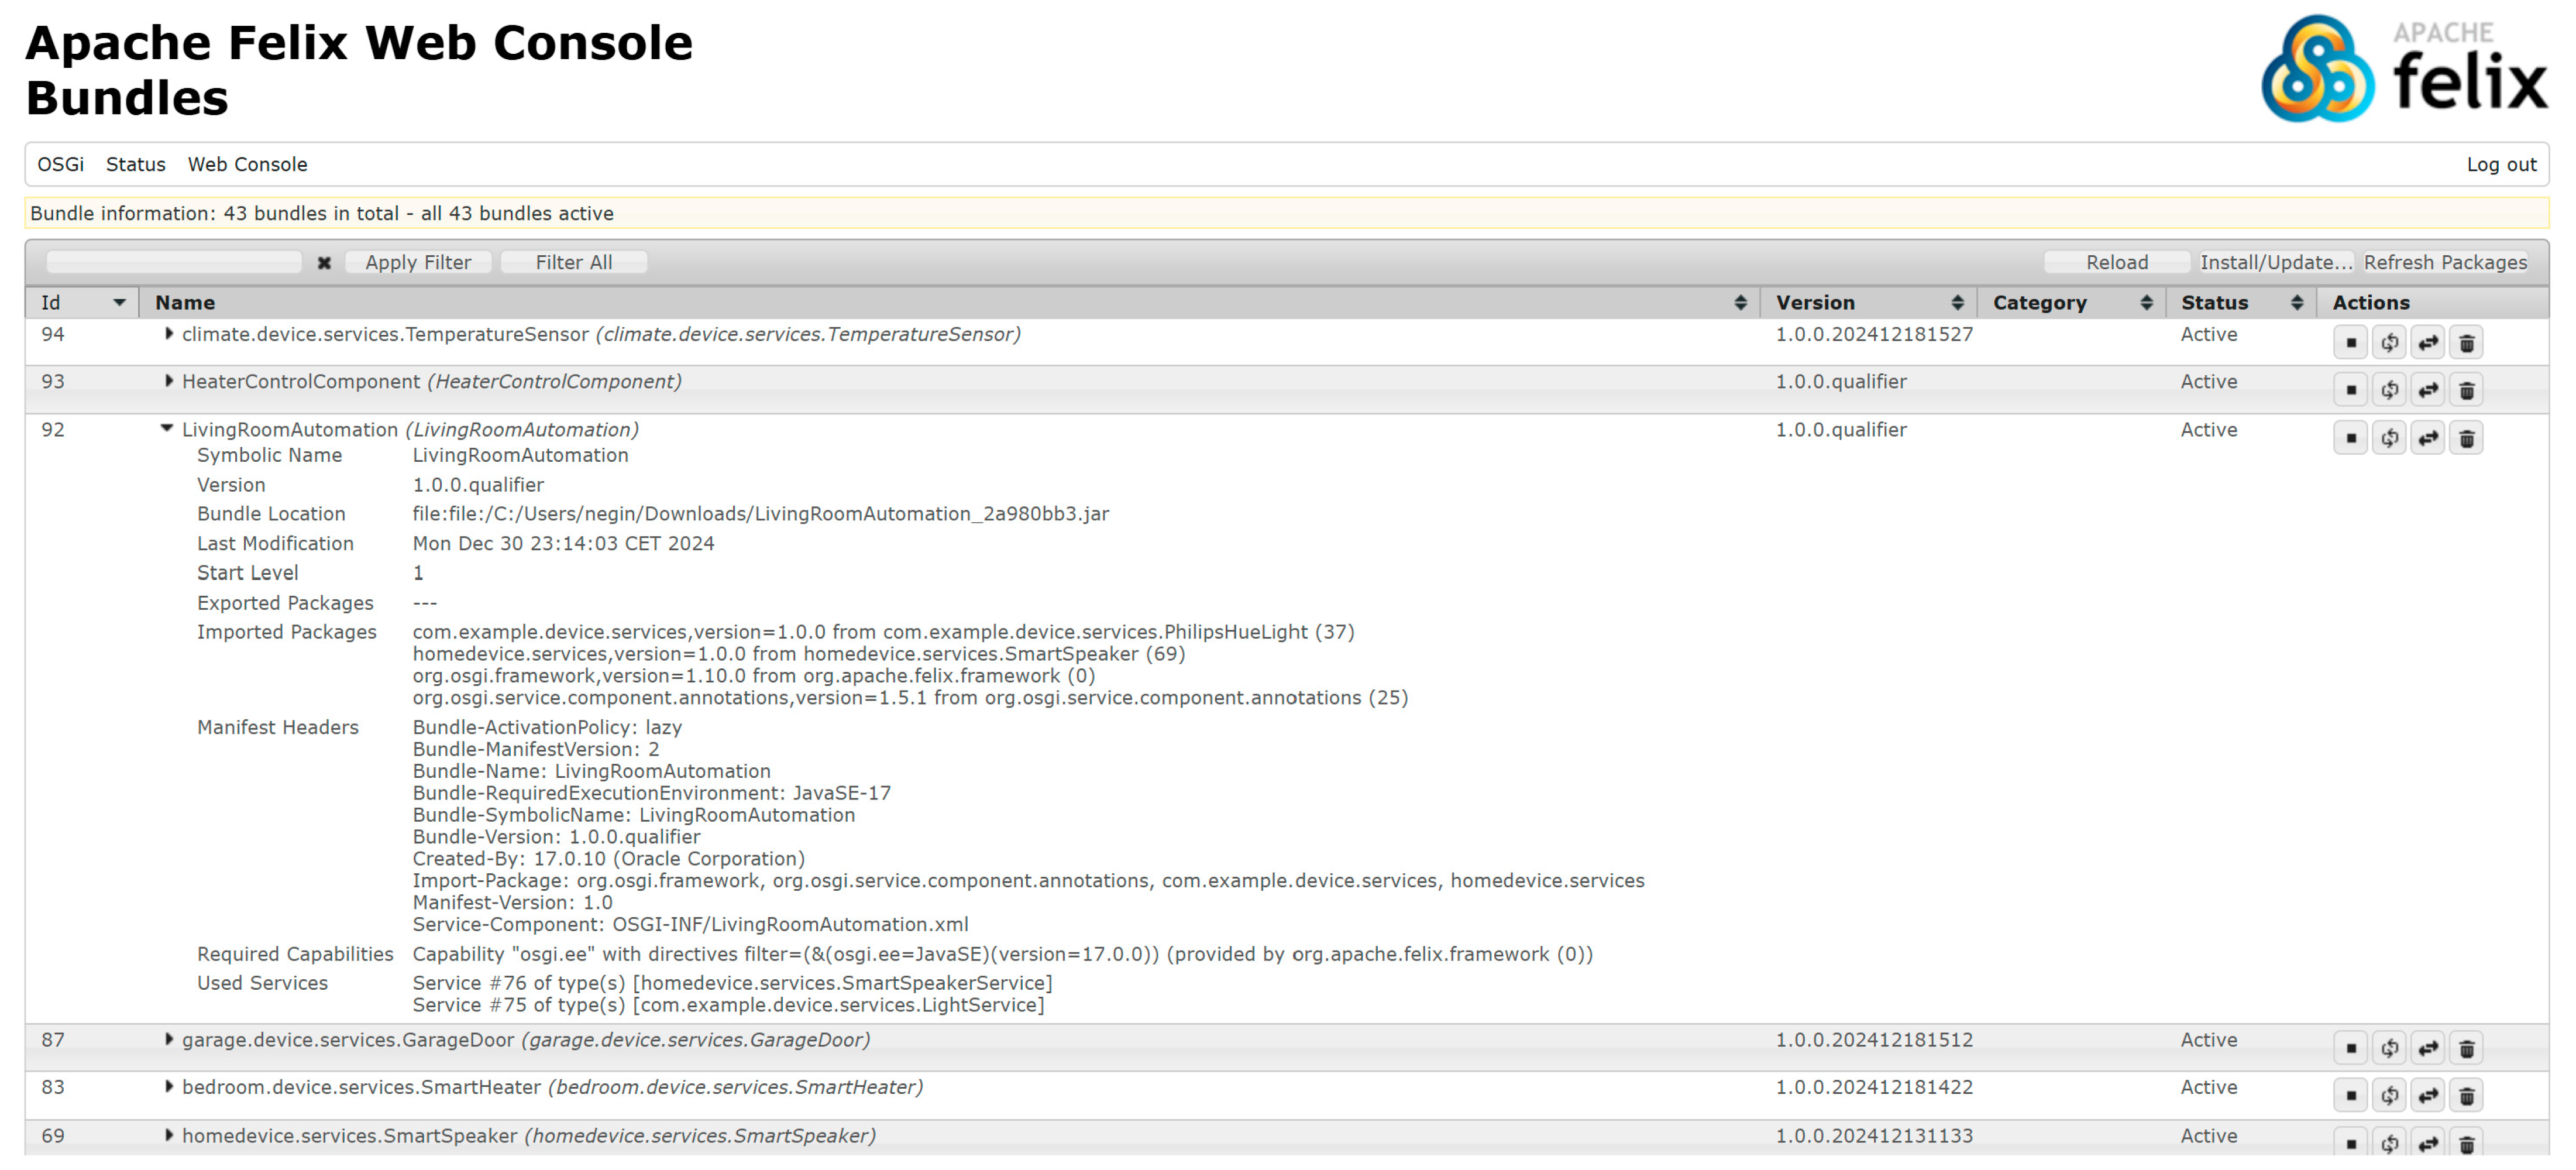Open the OSGi menu

(60, 165)
